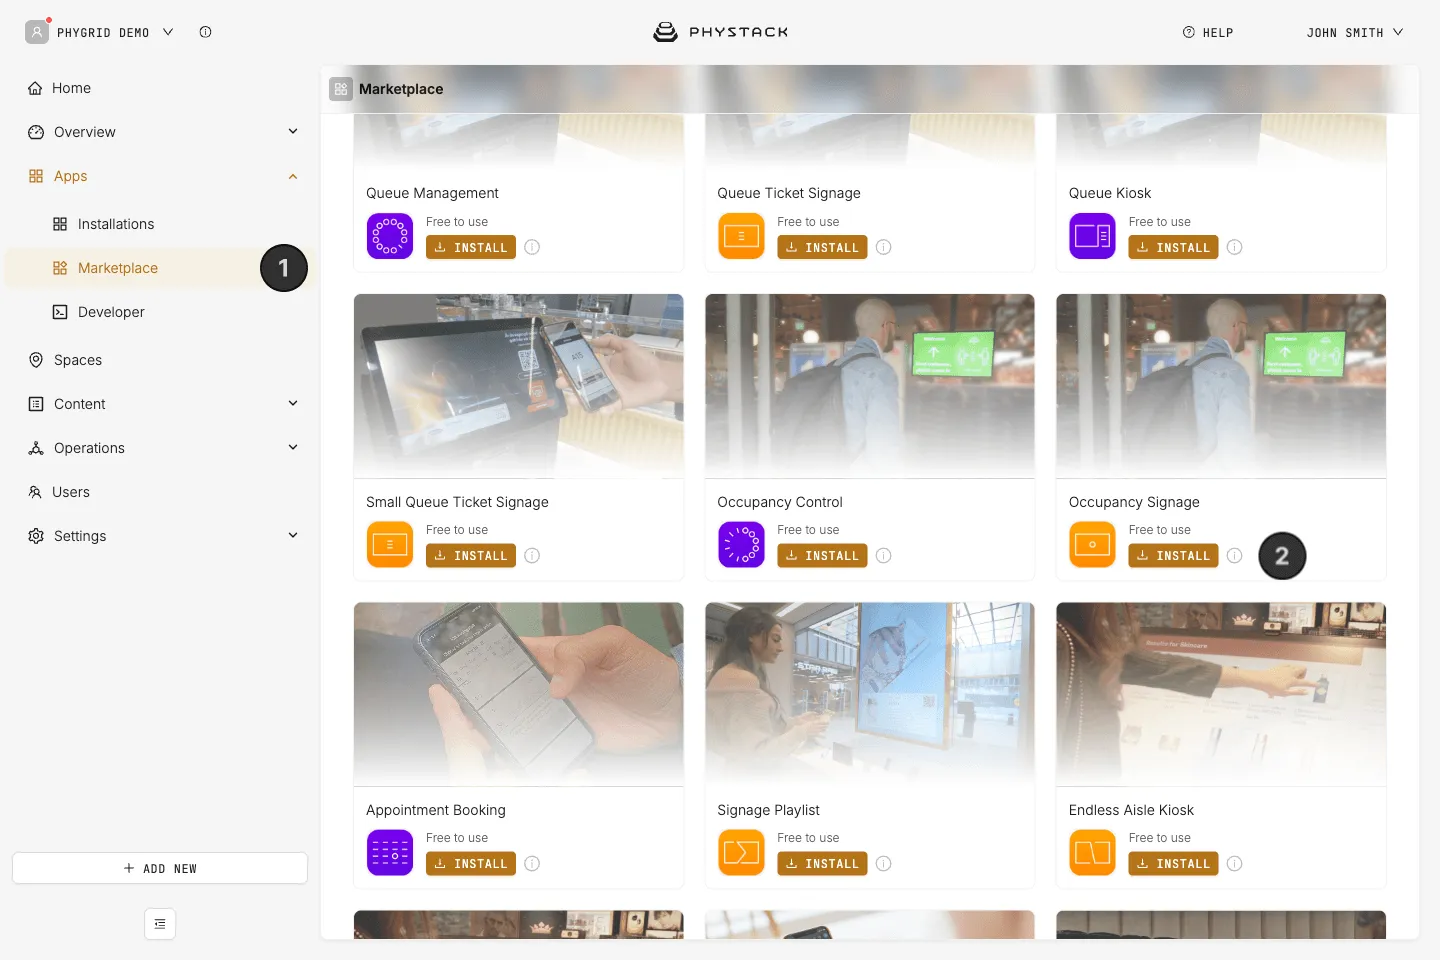
Task: Open the Small Queue Ticket Signage preview image
Action: [x=519, y=386]
